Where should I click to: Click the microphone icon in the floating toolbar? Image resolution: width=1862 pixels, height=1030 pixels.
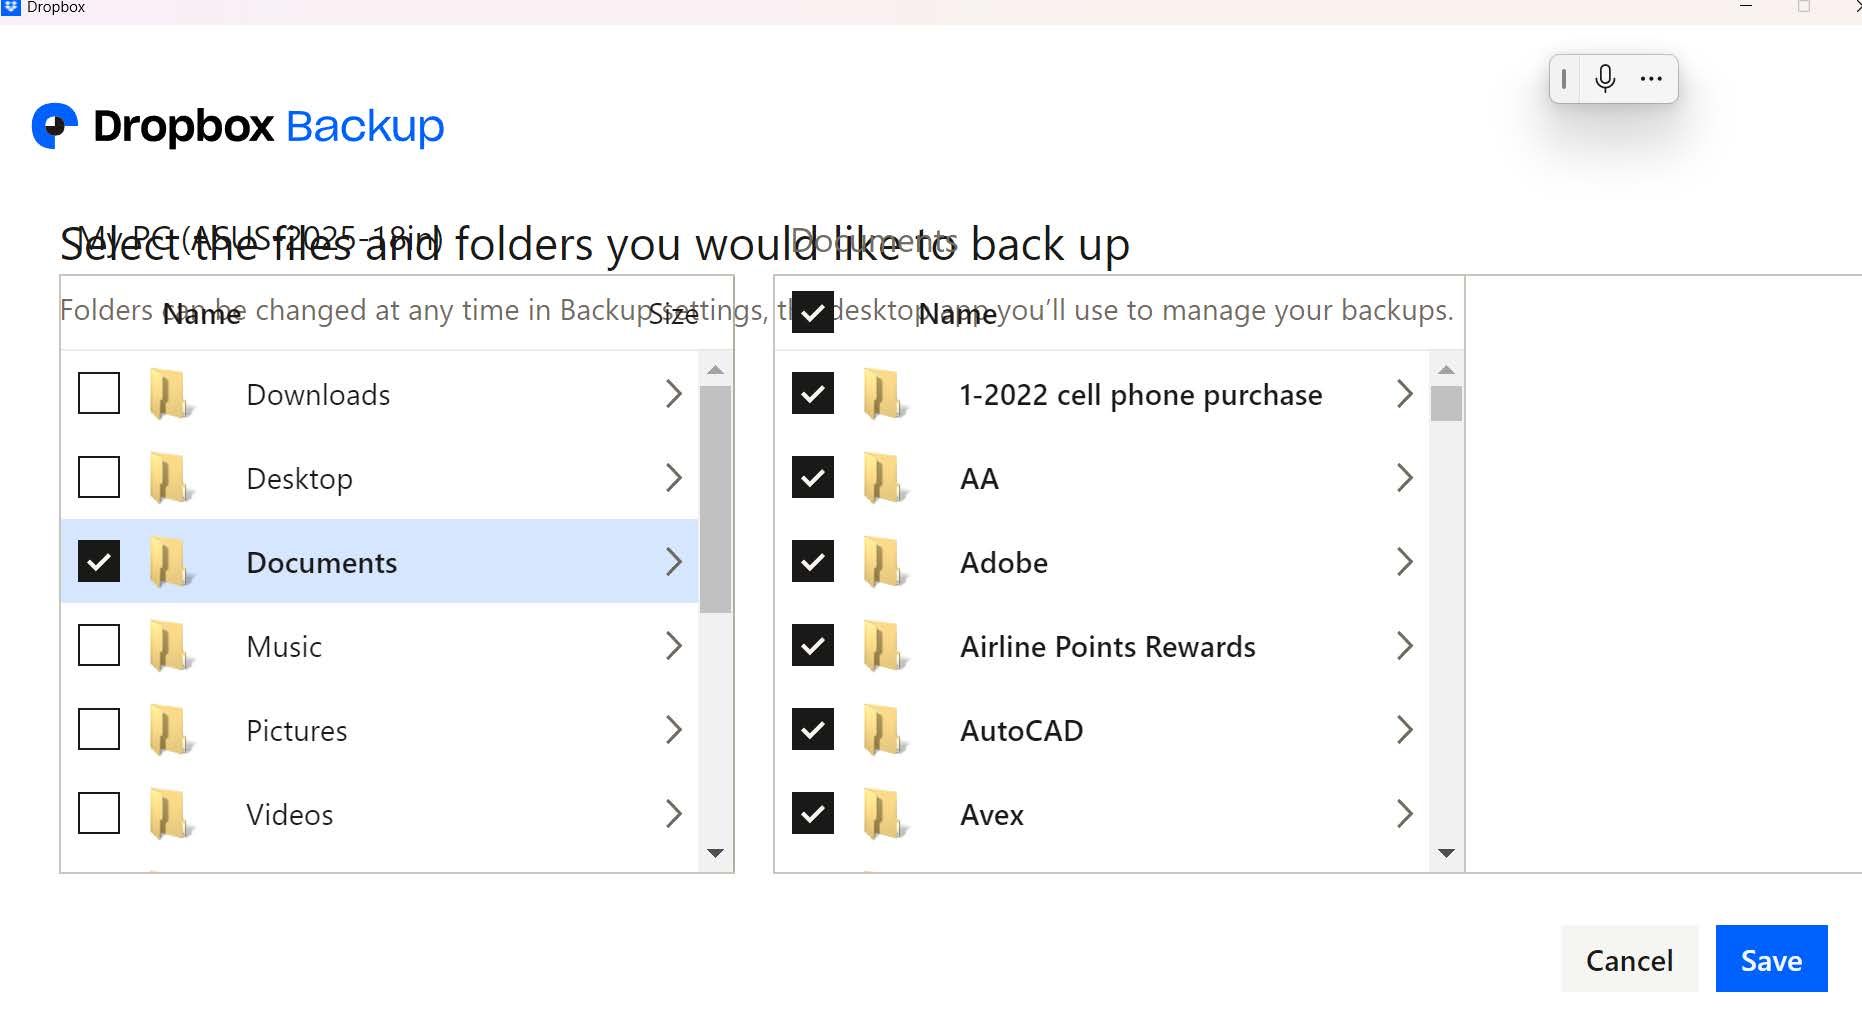coord(1605,78)
